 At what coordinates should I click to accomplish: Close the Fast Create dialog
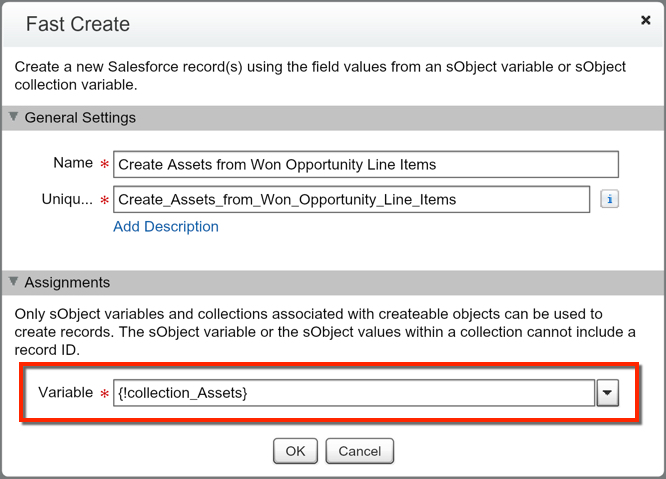[645, 20]
